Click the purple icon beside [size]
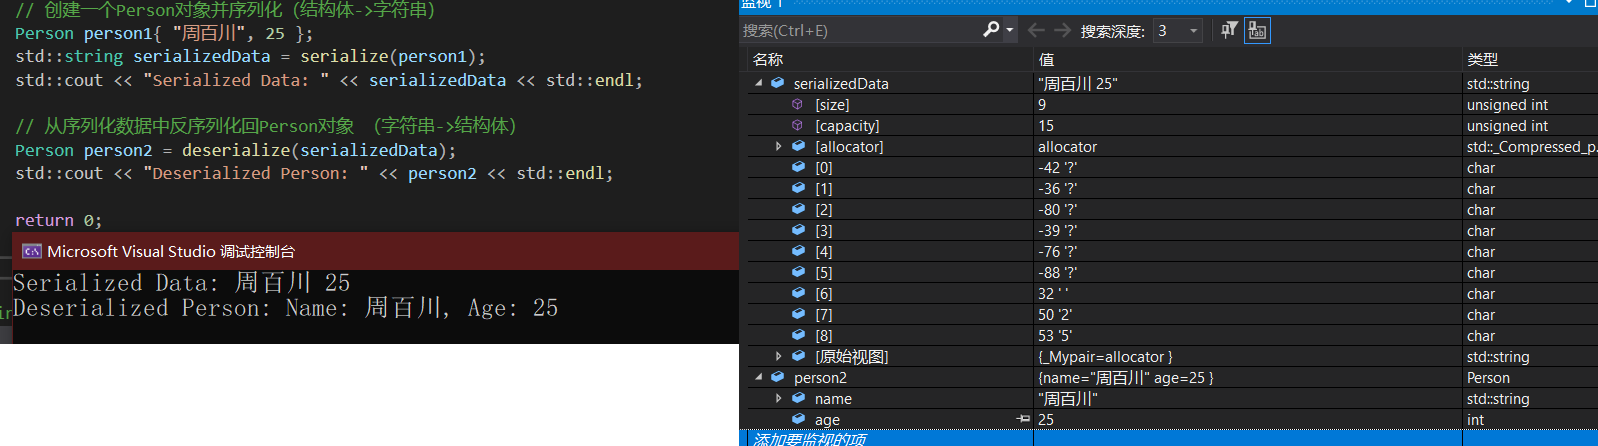The image size is (1598, 446). coord(797,105)
